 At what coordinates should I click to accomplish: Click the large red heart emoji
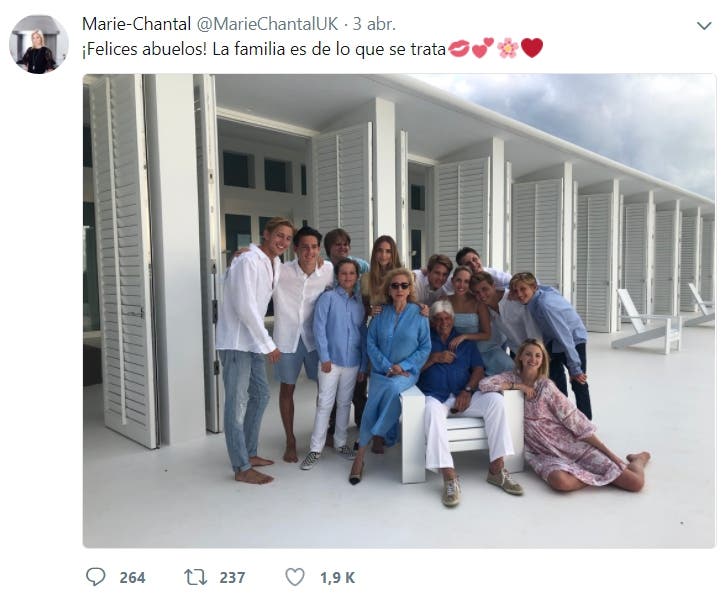click(x=532, y=48)
